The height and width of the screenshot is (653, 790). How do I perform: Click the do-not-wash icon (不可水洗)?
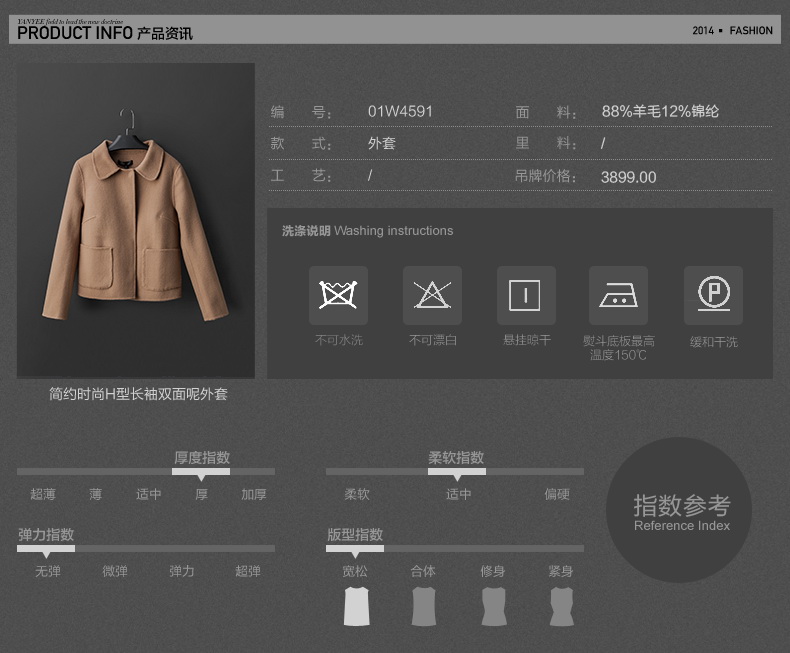338,295
